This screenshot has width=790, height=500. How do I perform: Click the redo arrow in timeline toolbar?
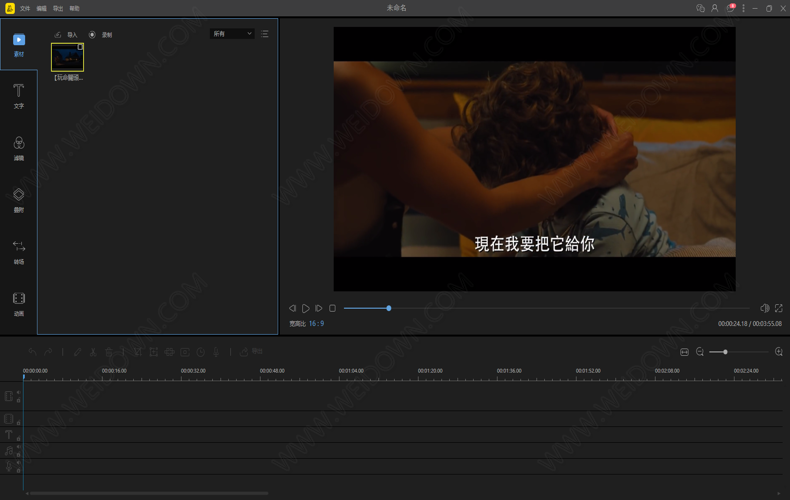[x=48, y=352]
